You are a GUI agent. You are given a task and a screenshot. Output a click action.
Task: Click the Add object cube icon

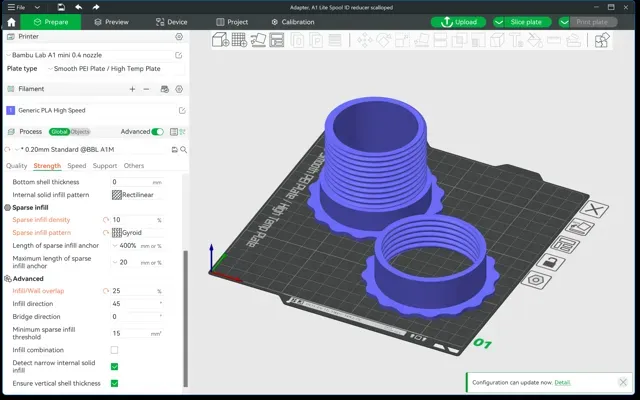(220, 40)
